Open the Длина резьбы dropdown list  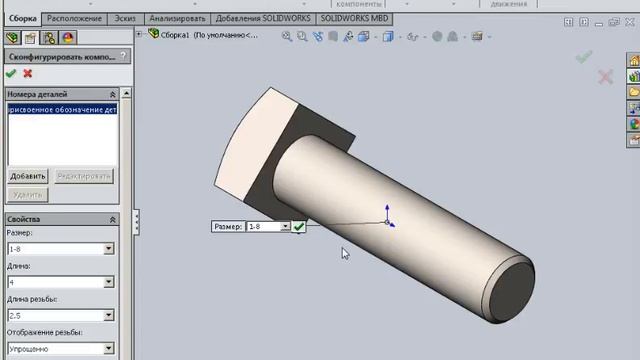109,316
